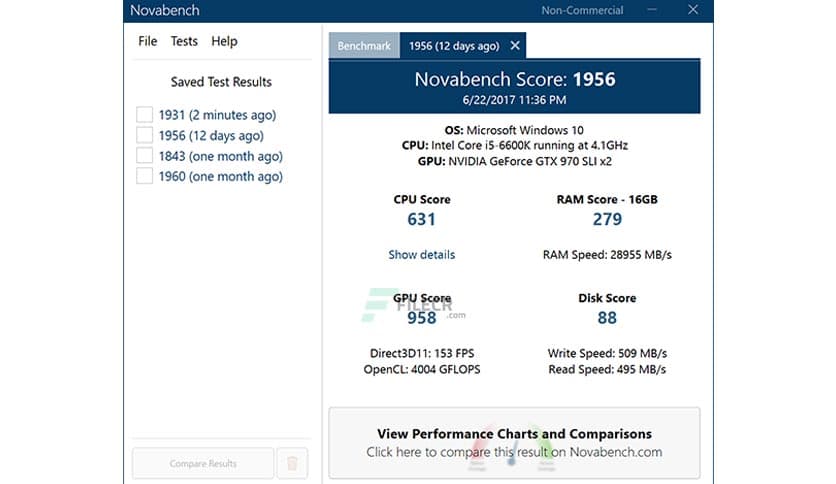Image resolution: width=836 pixels, height=484 pixels.
Task: Minimize the Novabench window
Action: point(652,10)
